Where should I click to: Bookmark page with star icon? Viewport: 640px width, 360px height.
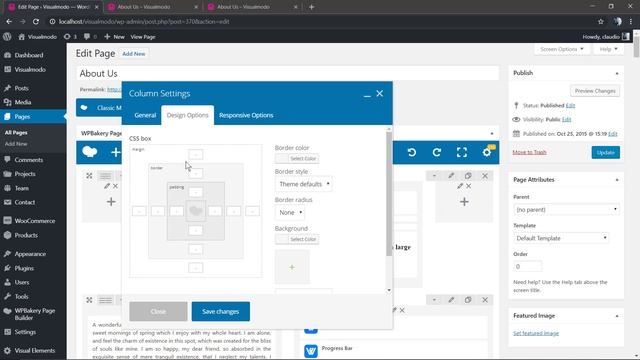(600, 22)
